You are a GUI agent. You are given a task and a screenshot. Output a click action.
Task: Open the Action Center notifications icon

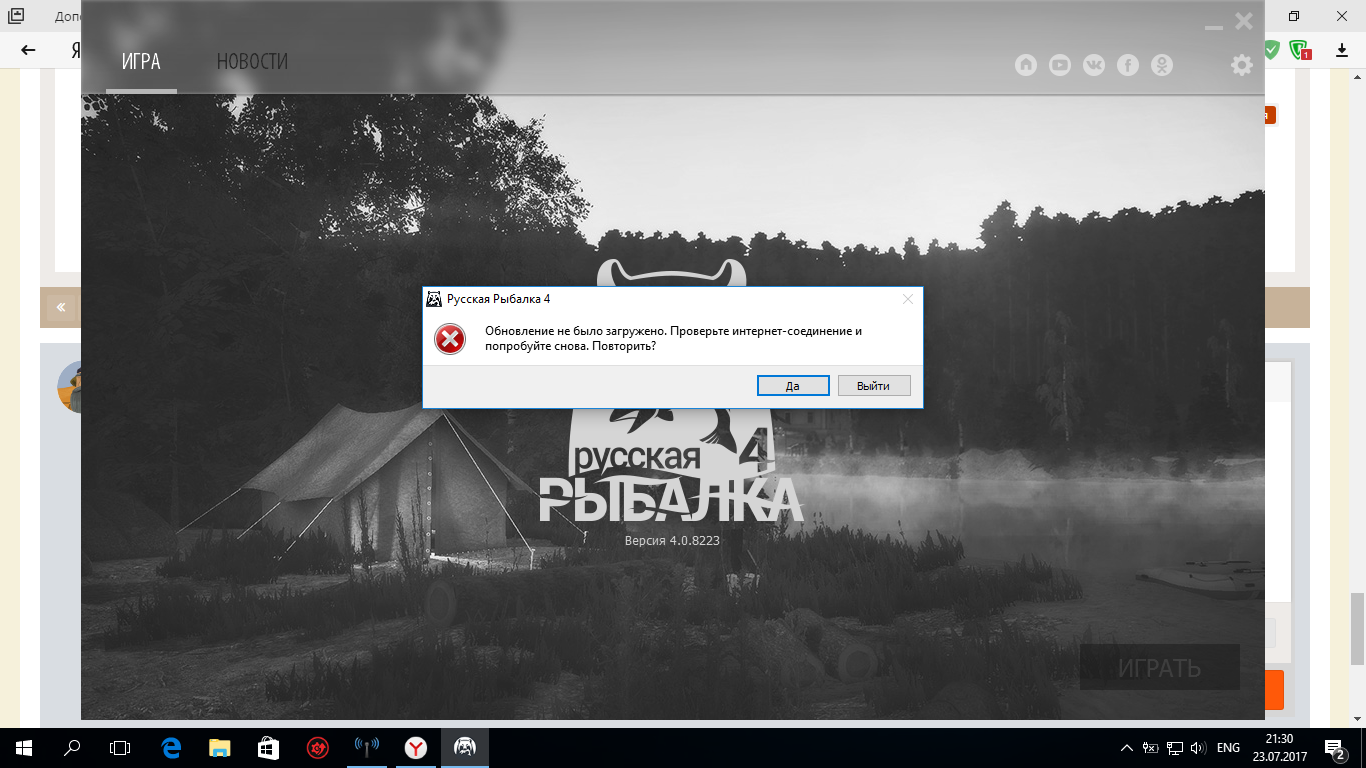click(x=1335, y=748)
